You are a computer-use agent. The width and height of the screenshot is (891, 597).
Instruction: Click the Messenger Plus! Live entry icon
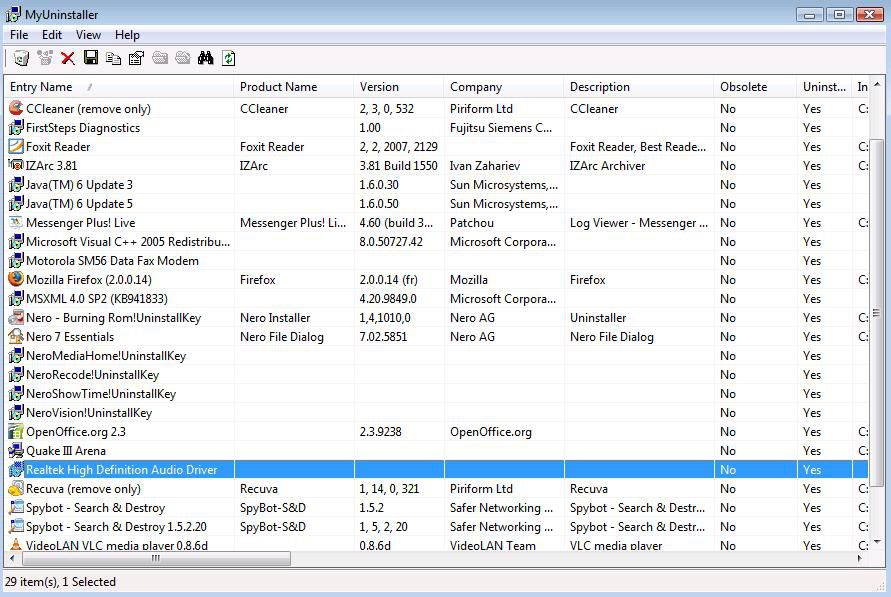click(16, 222)
